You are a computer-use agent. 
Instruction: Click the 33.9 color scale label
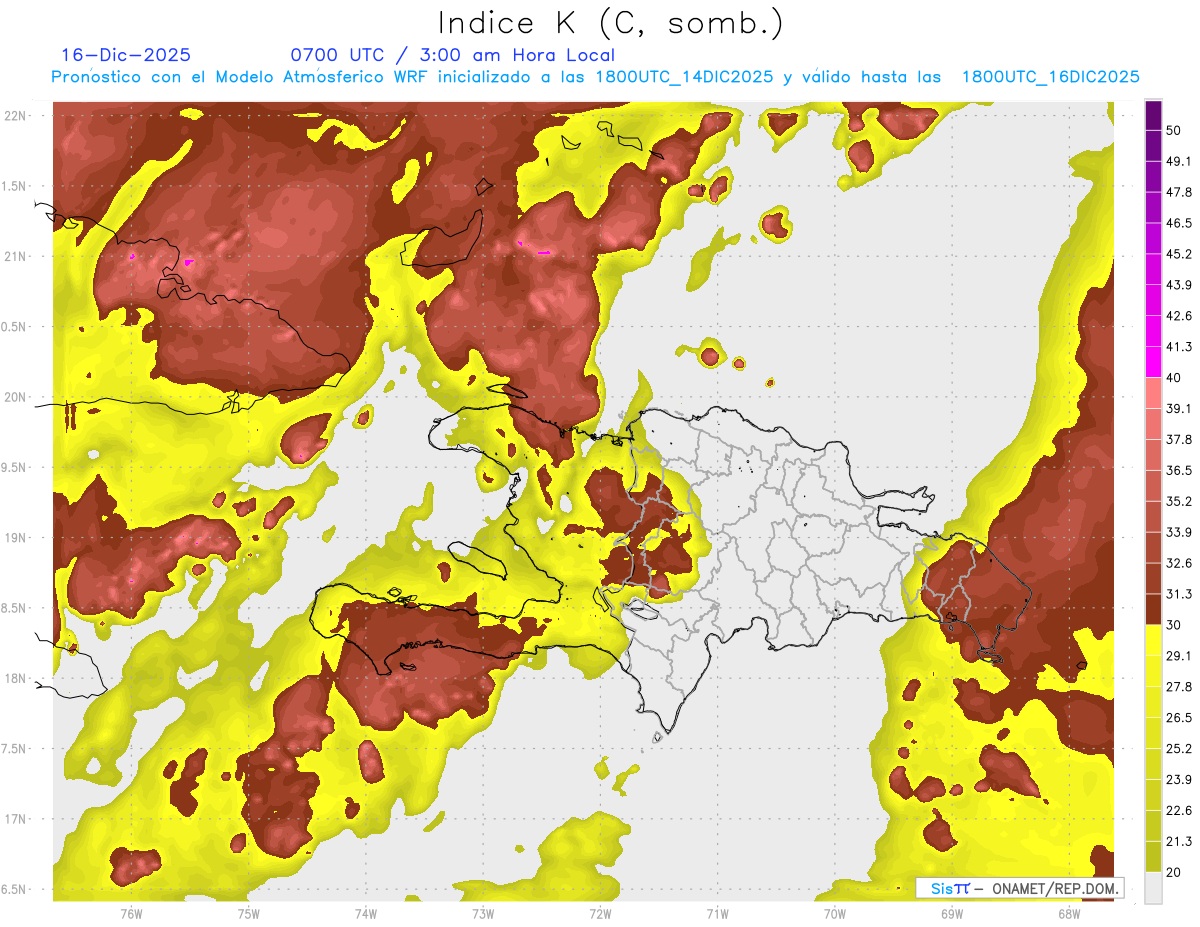coord(1179,532)
